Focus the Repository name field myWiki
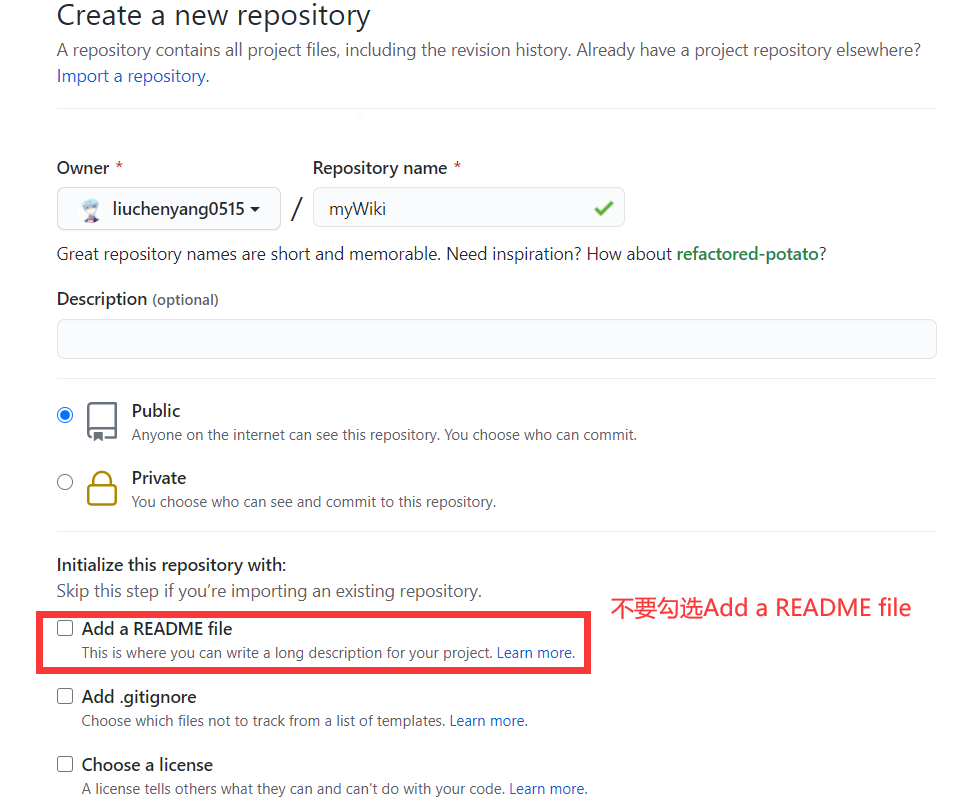Screen dimensions: 956x802 pyautogui.click(x=468, y=208)
